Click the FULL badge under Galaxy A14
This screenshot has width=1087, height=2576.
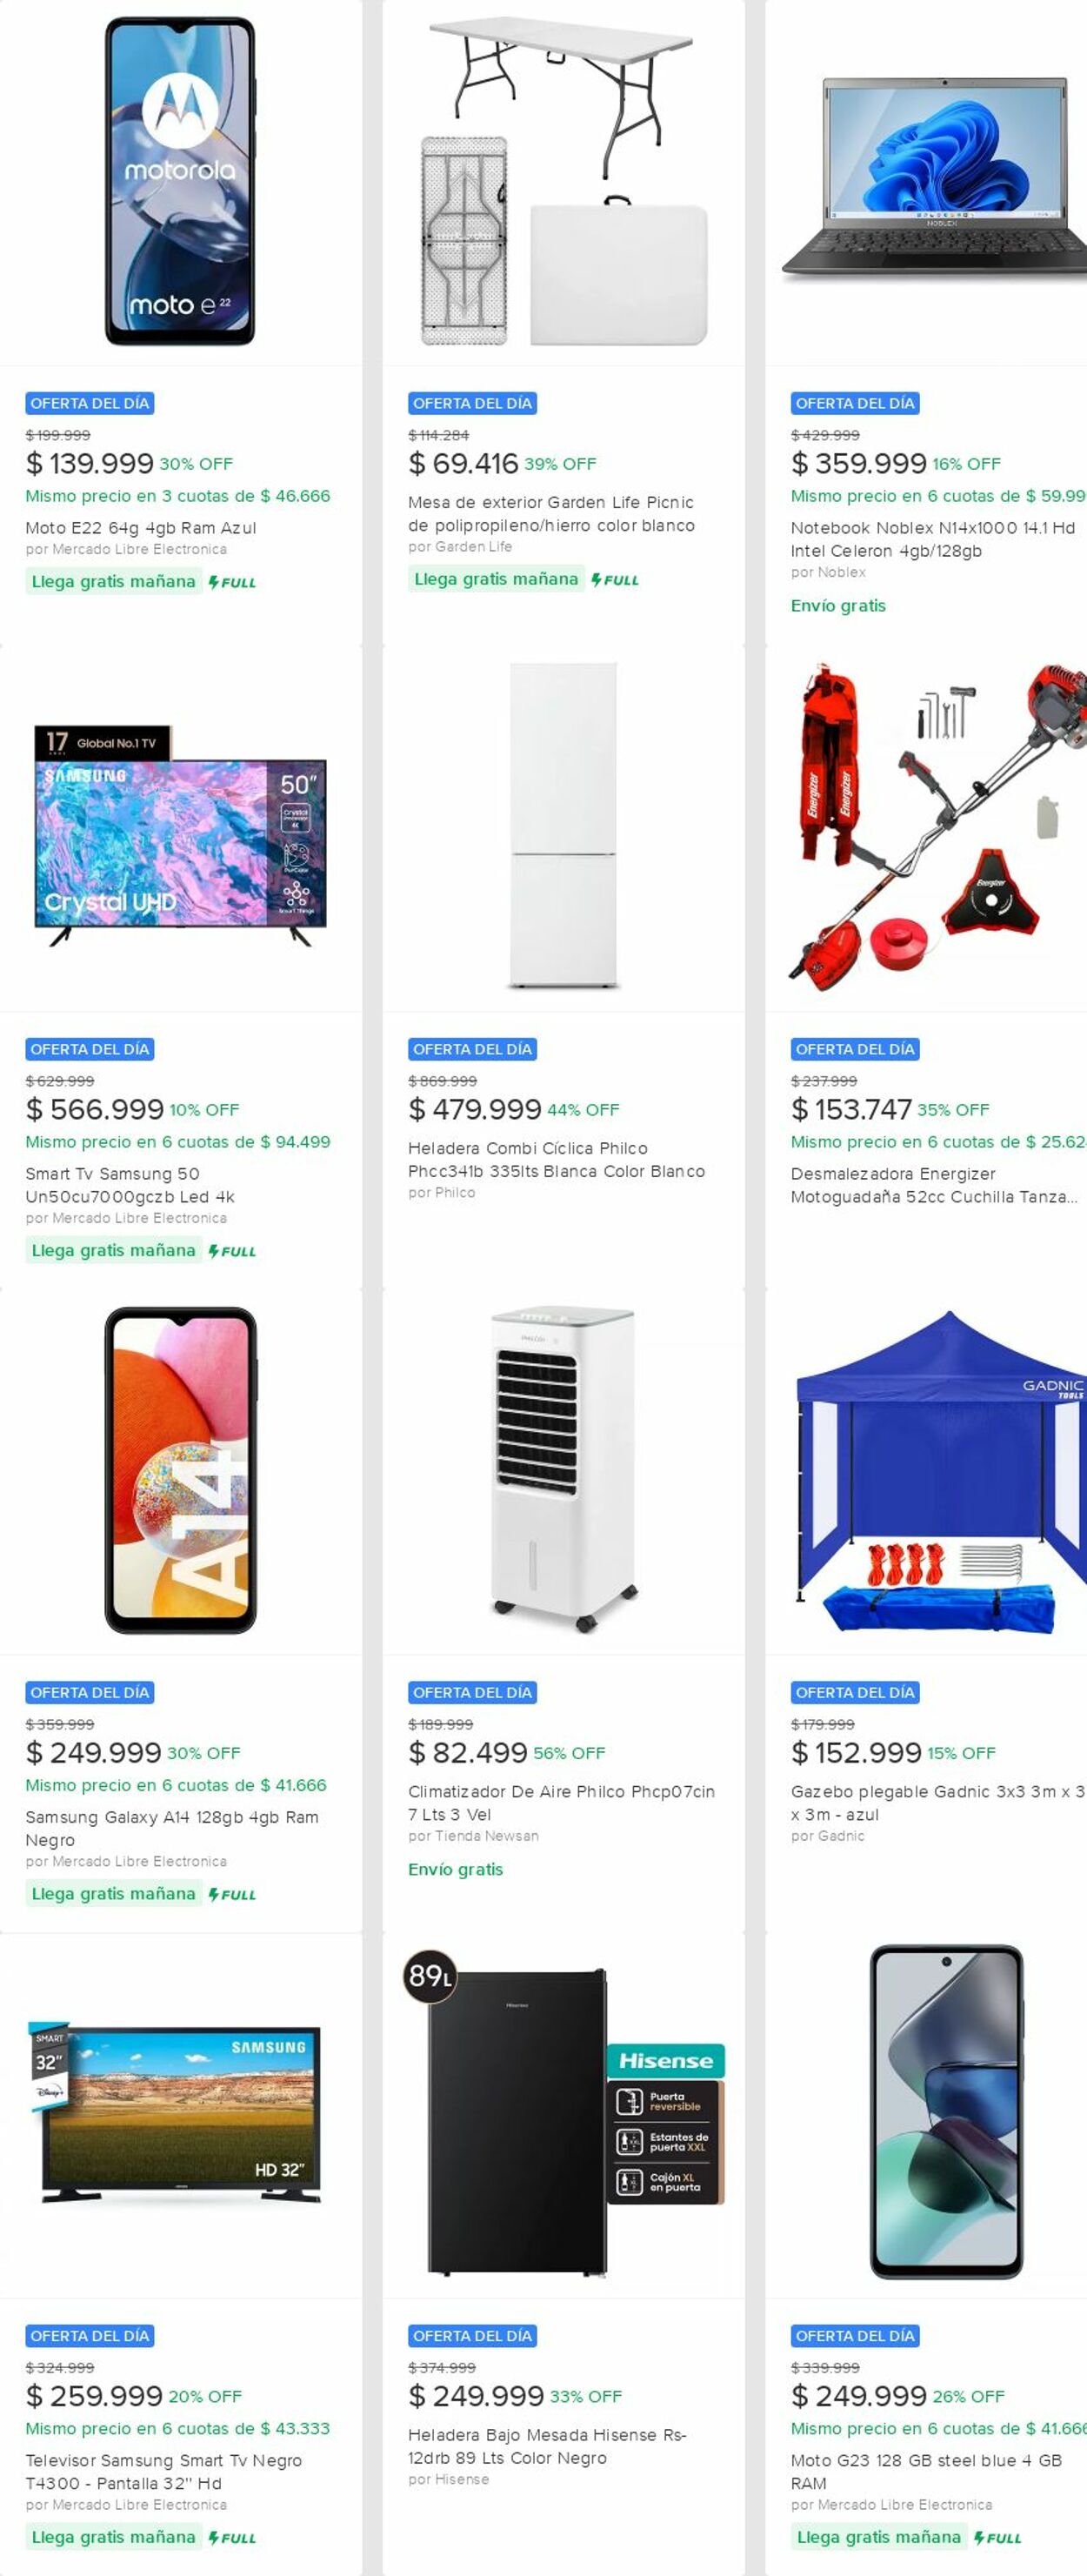point(232,1894)
